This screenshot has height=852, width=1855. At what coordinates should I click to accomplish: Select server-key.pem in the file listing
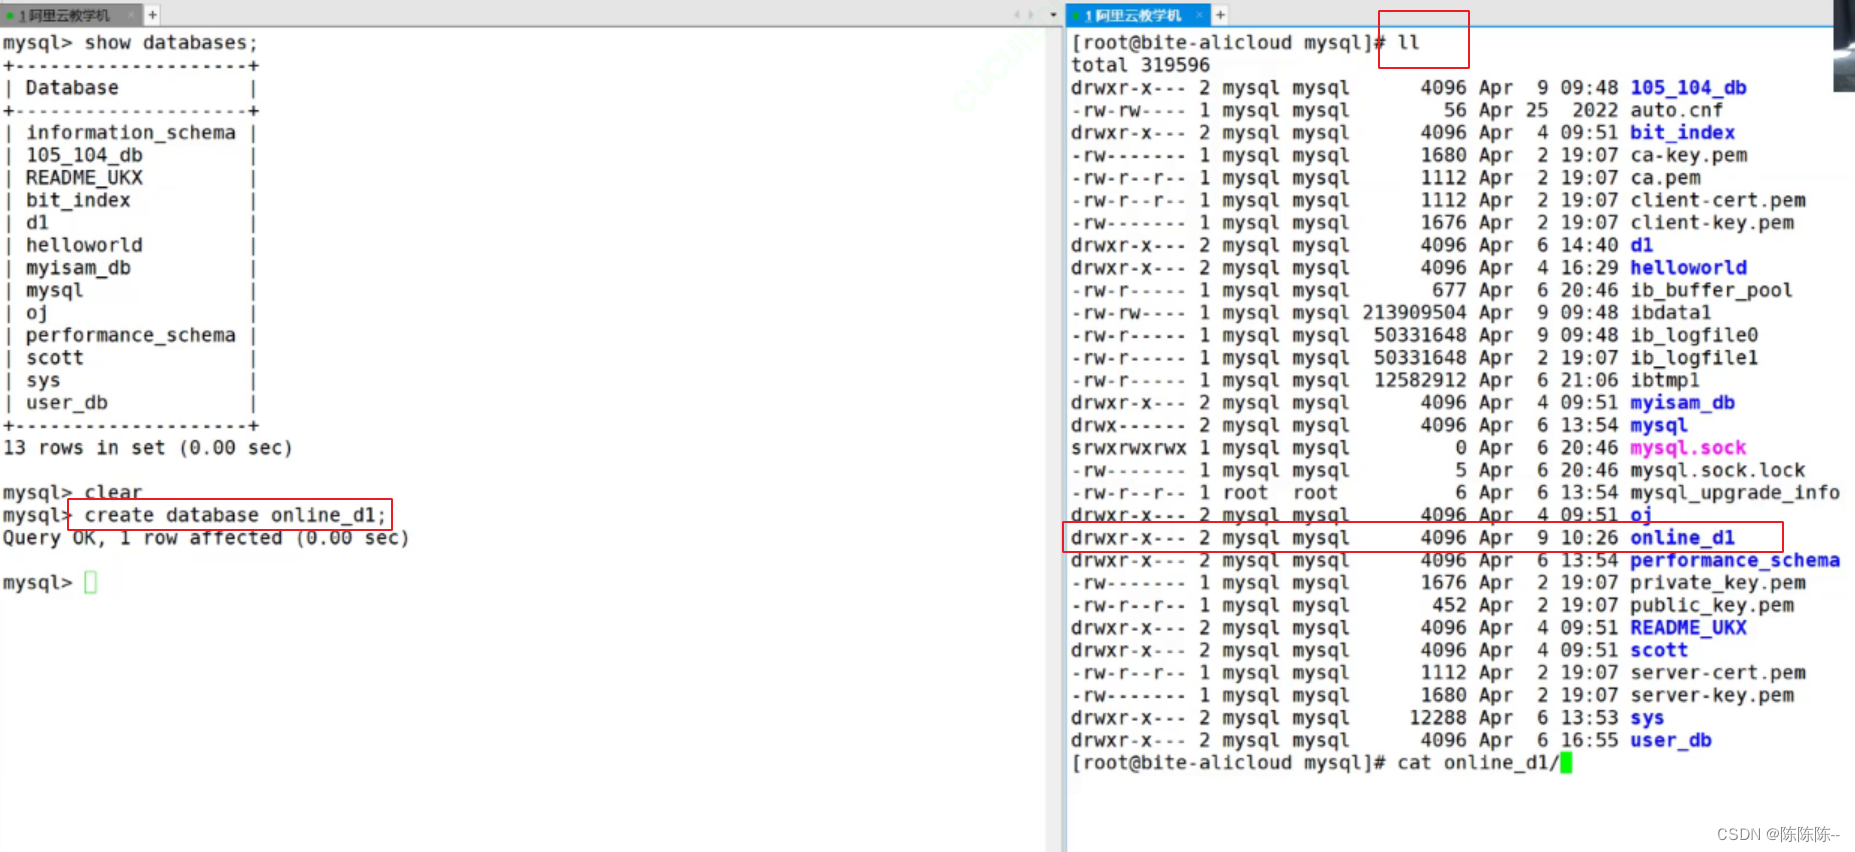click(1712, 695)
